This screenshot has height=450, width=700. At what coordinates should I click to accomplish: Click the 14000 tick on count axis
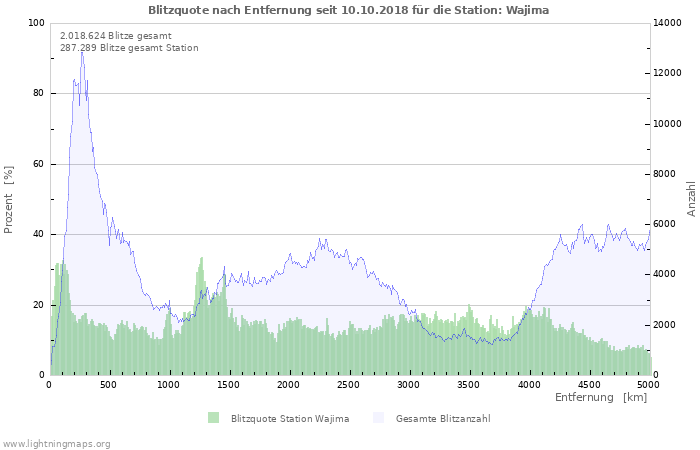point(667,23)
